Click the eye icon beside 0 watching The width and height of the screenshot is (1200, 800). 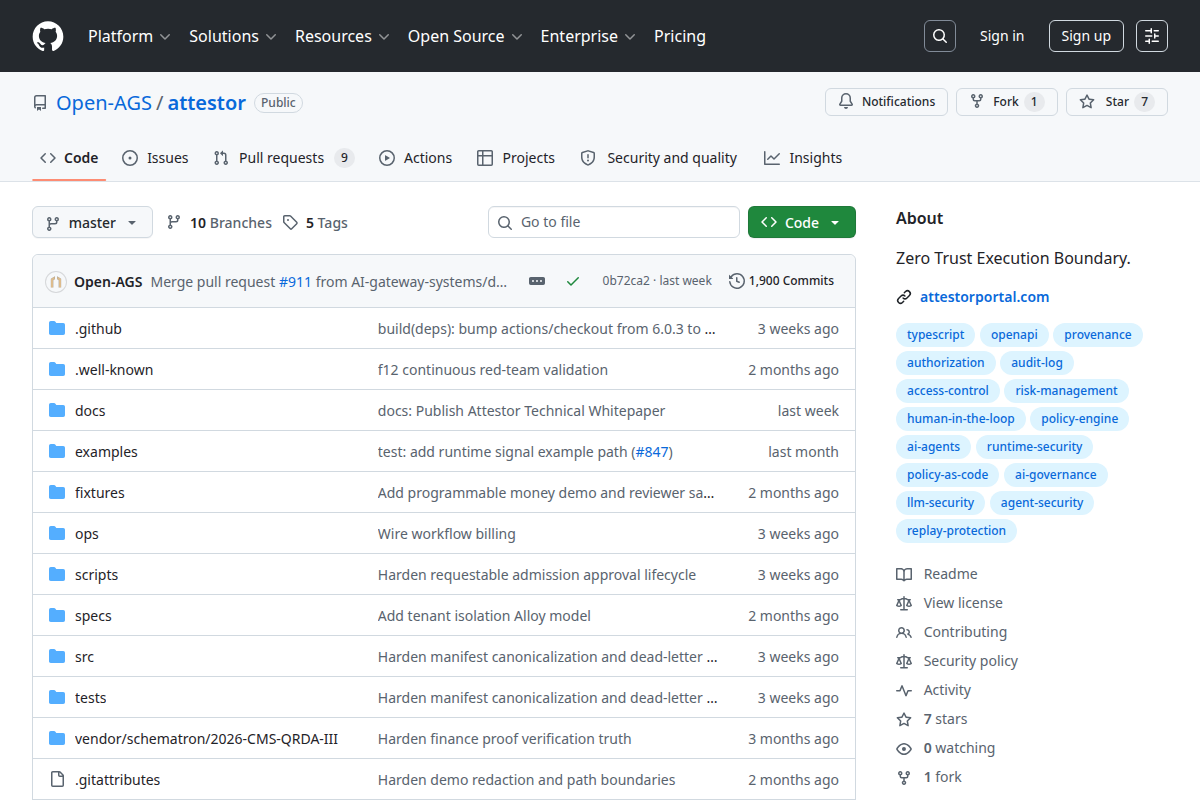pyautogui.click(x=904, y=748)
